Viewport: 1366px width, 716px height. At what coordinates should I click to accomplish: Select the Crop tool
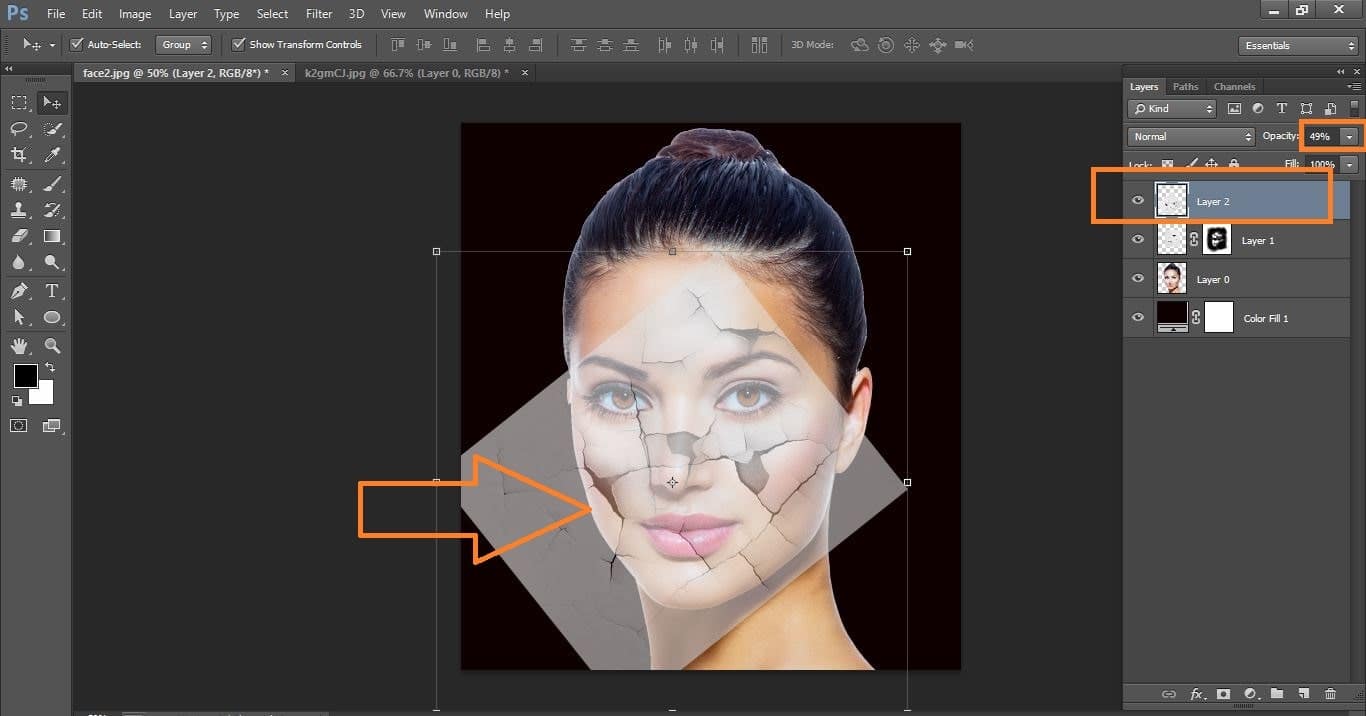[x=19, y=155]
